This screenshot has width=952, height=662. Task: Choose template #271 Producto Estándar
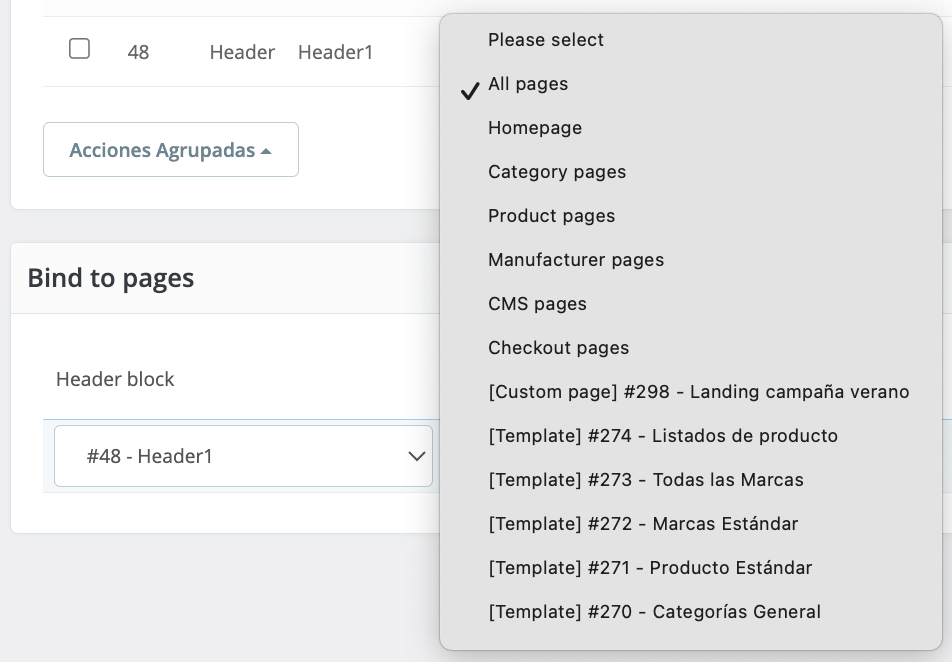click(x=650, y=568)
